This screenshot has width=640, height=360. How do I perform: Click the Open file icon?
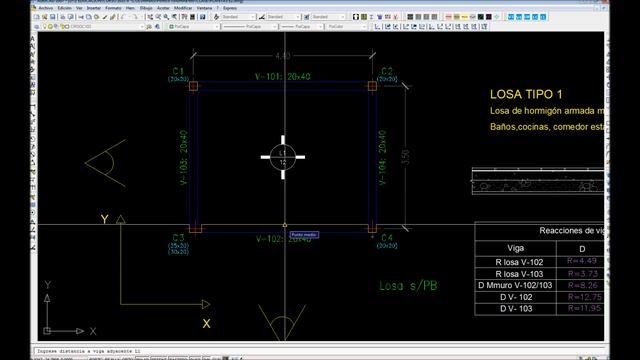[x=44, y=17]
